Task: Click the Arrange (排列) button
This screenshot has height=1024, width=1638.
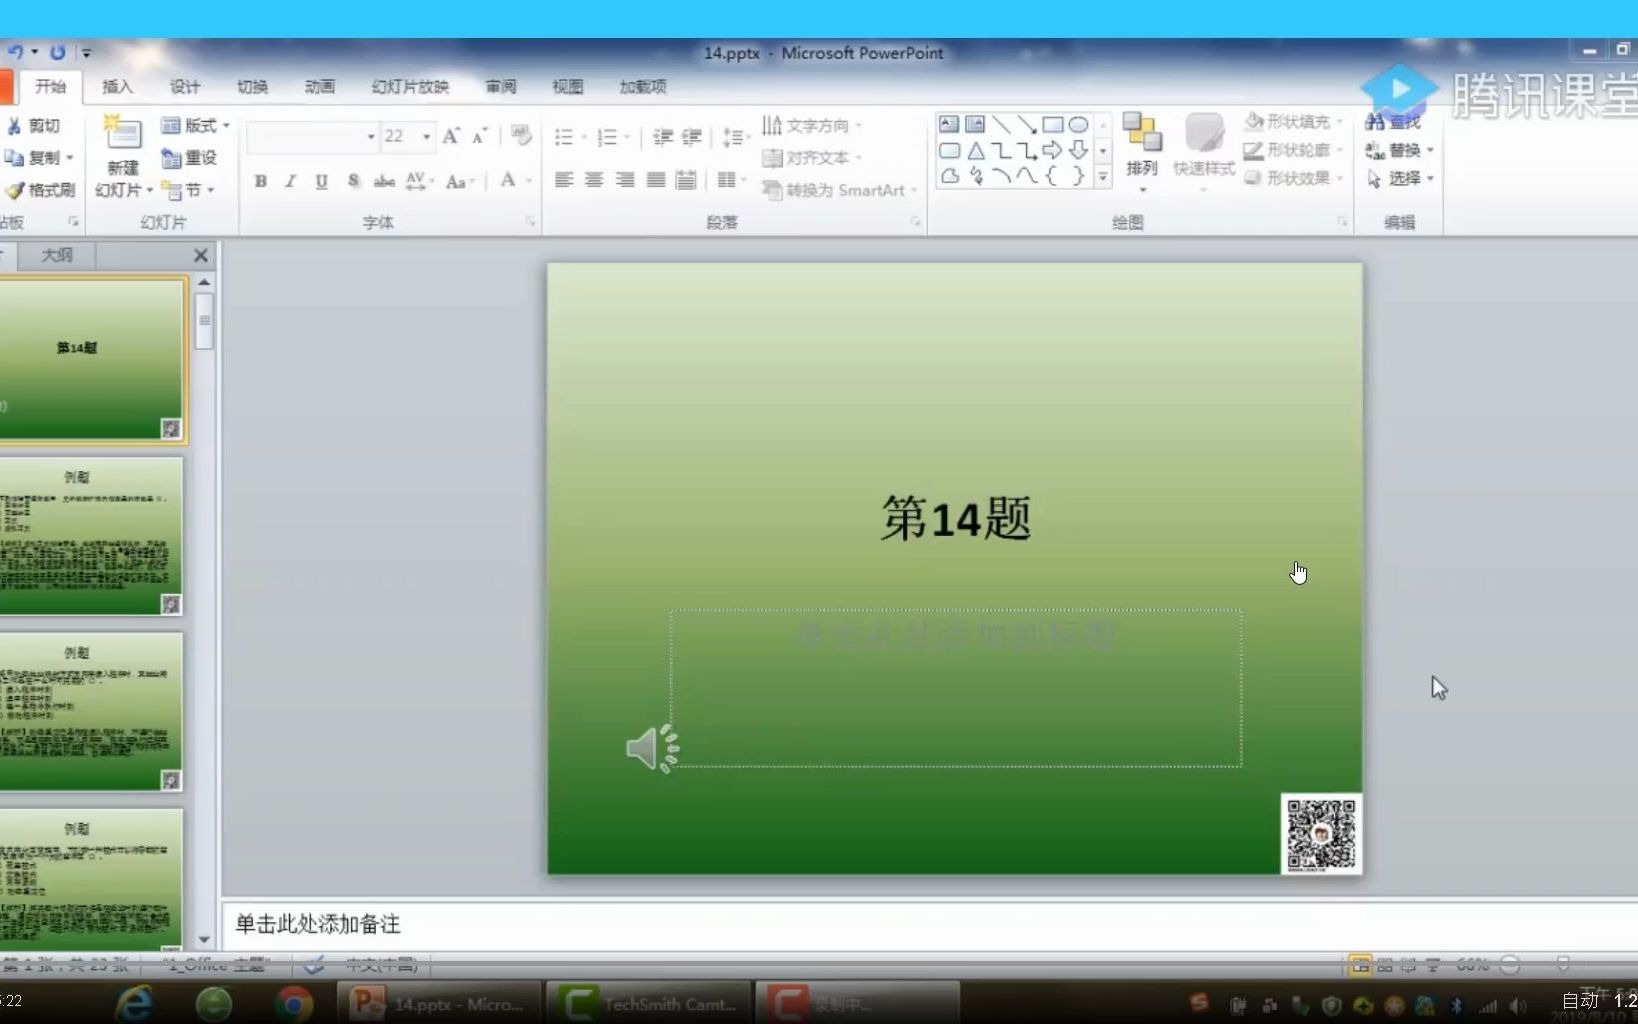Action: point(1142,151)
